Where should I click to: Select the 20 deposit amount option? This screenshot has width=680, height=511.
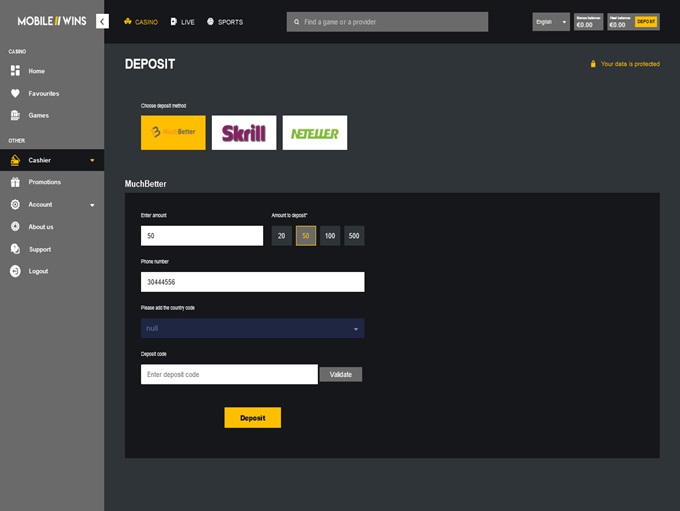coord(282,236)
